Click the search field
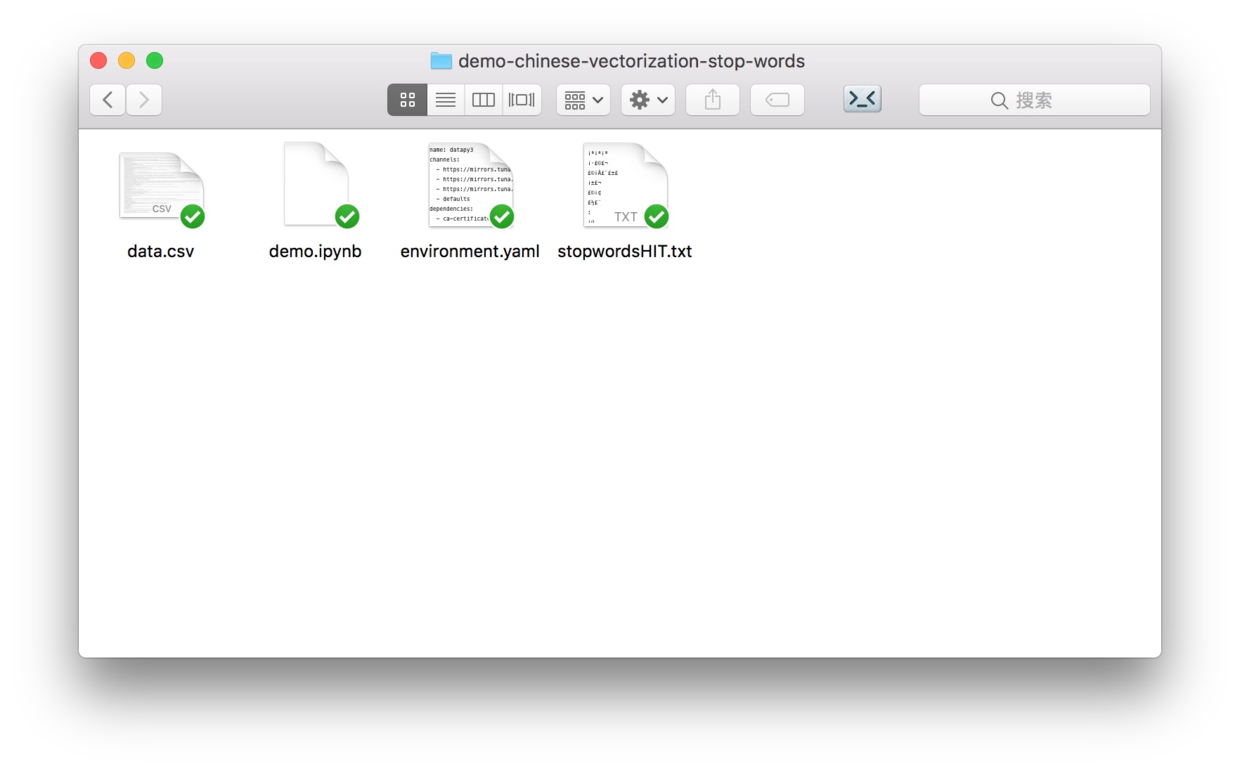Viewport: 1240px width, 770px height. click(1034, 100)
